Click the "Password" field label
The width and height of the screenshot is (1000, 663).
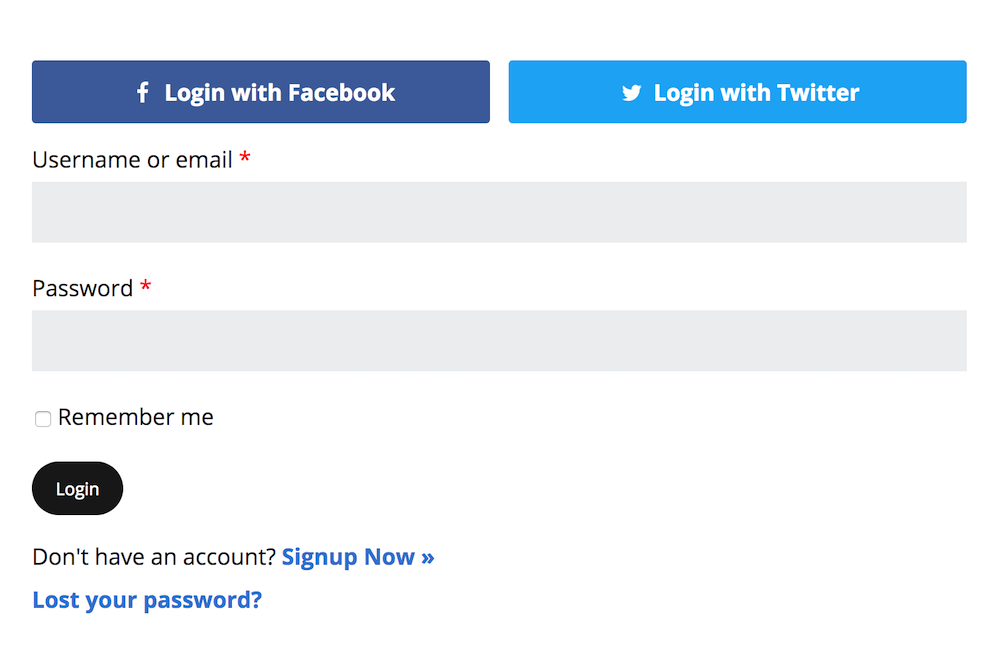pos(83,289)
